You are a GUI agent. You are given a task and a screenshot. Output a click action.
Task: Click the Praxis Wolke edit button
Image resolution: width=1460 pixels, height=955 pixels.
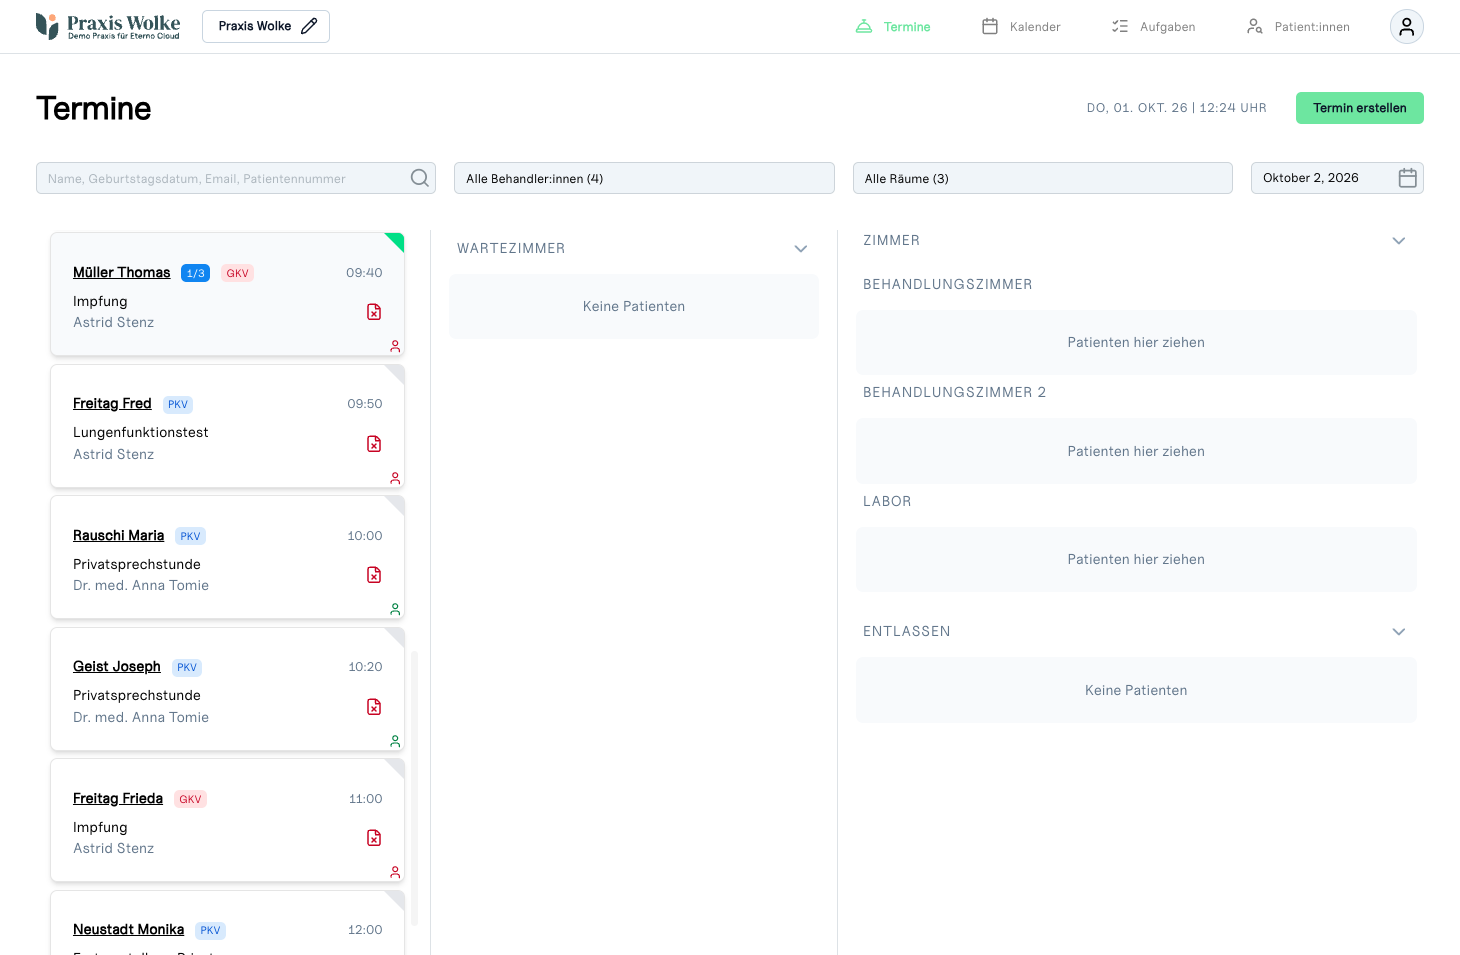pyautogui.click(x=266, y=26)
